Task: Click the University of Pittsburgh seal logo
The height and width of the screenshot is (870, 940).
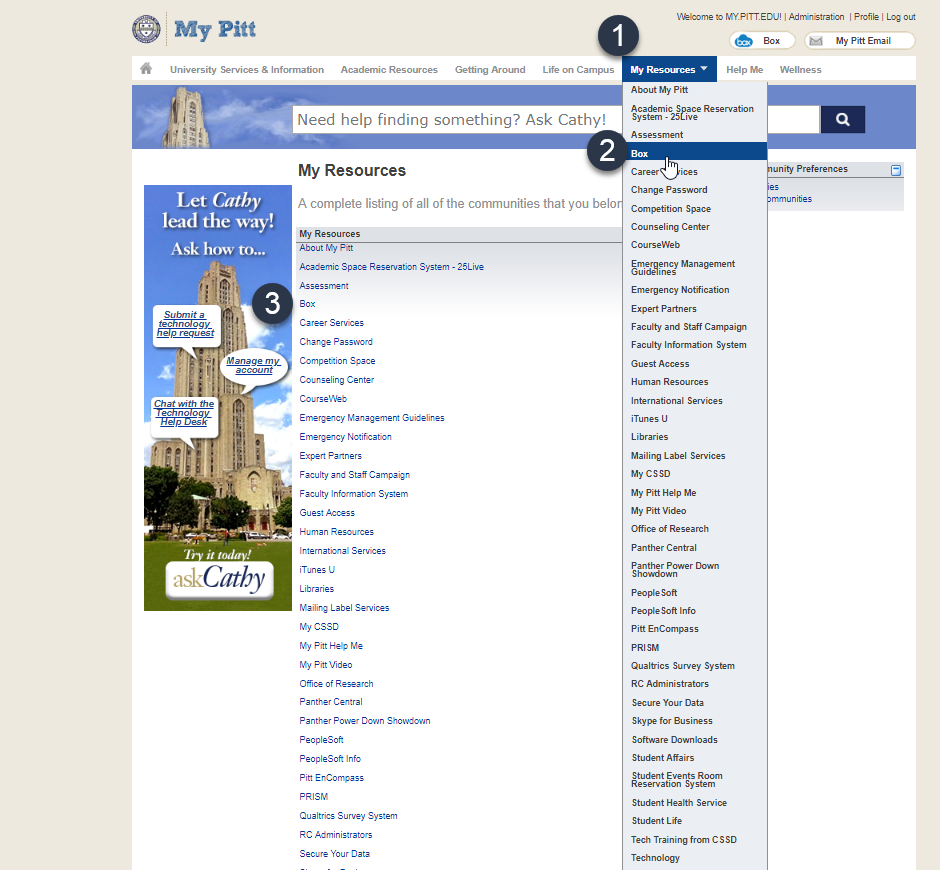Action: tap(146, 29)
